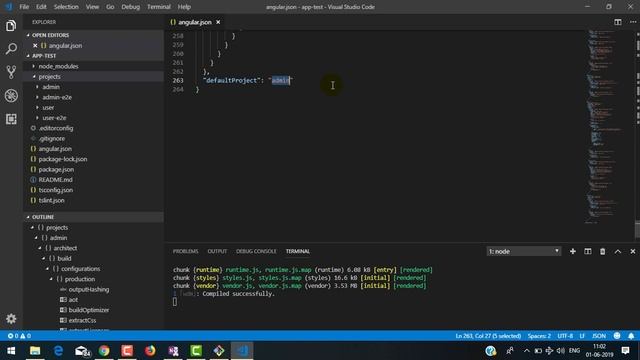640x360 pixels.
Task: Open package.json from the file tree
Action: click(x=56, y=169)
